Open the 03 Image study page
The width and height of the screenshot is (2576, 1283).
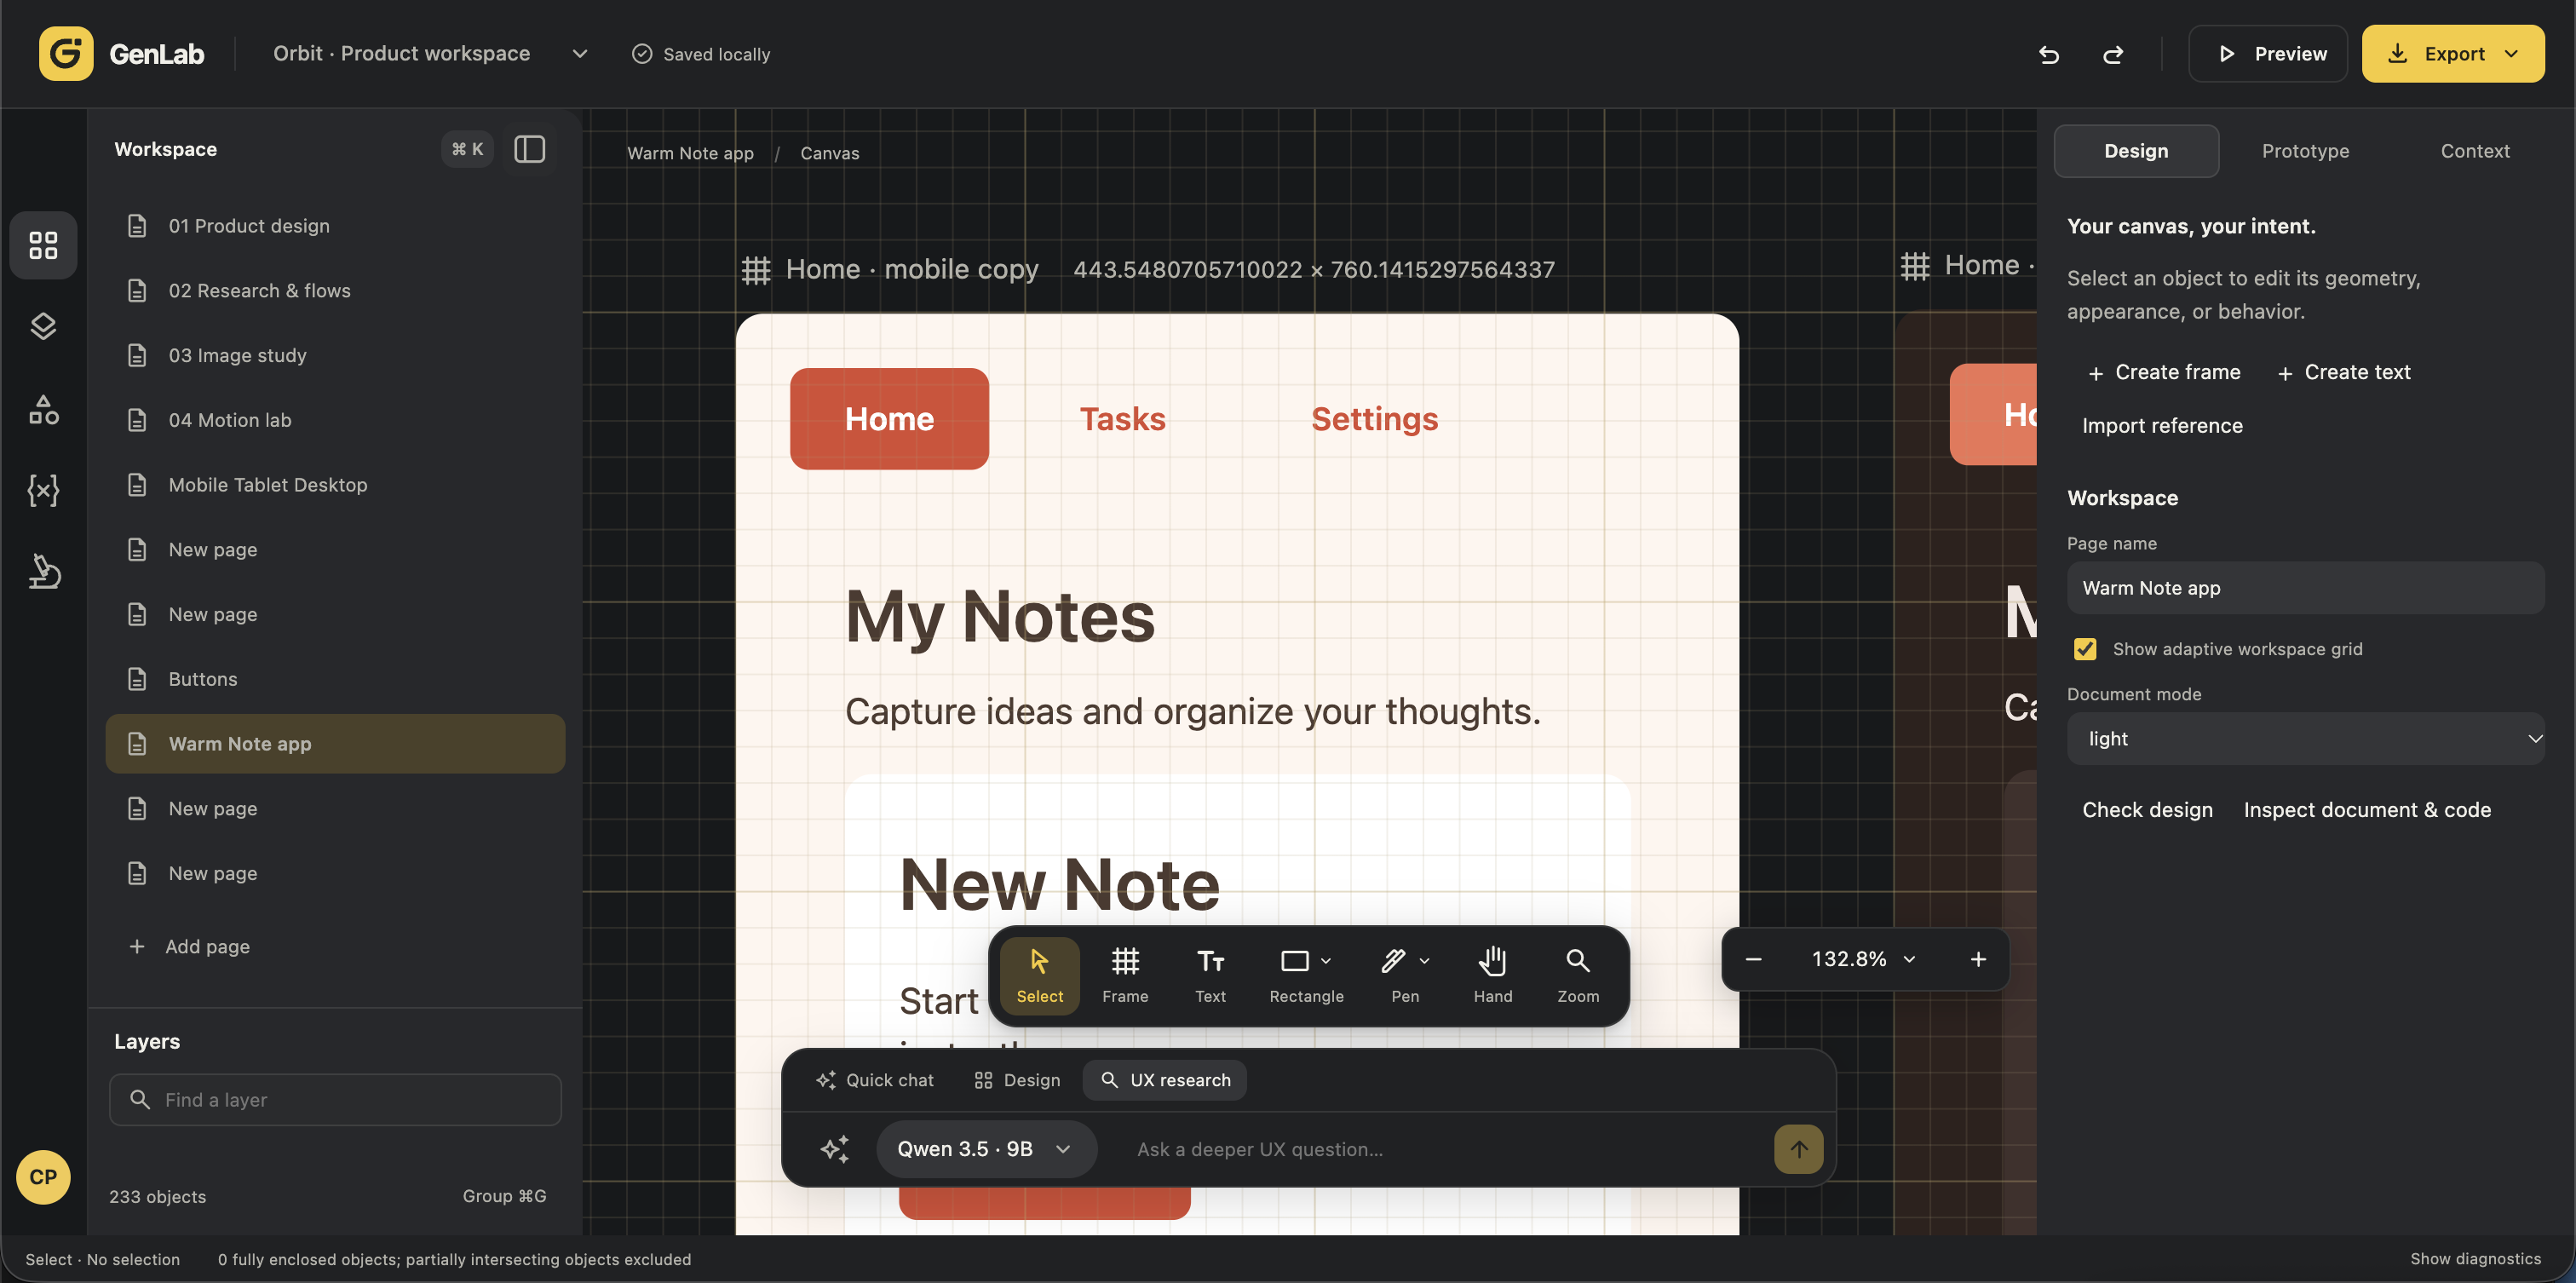click(335, 355)
